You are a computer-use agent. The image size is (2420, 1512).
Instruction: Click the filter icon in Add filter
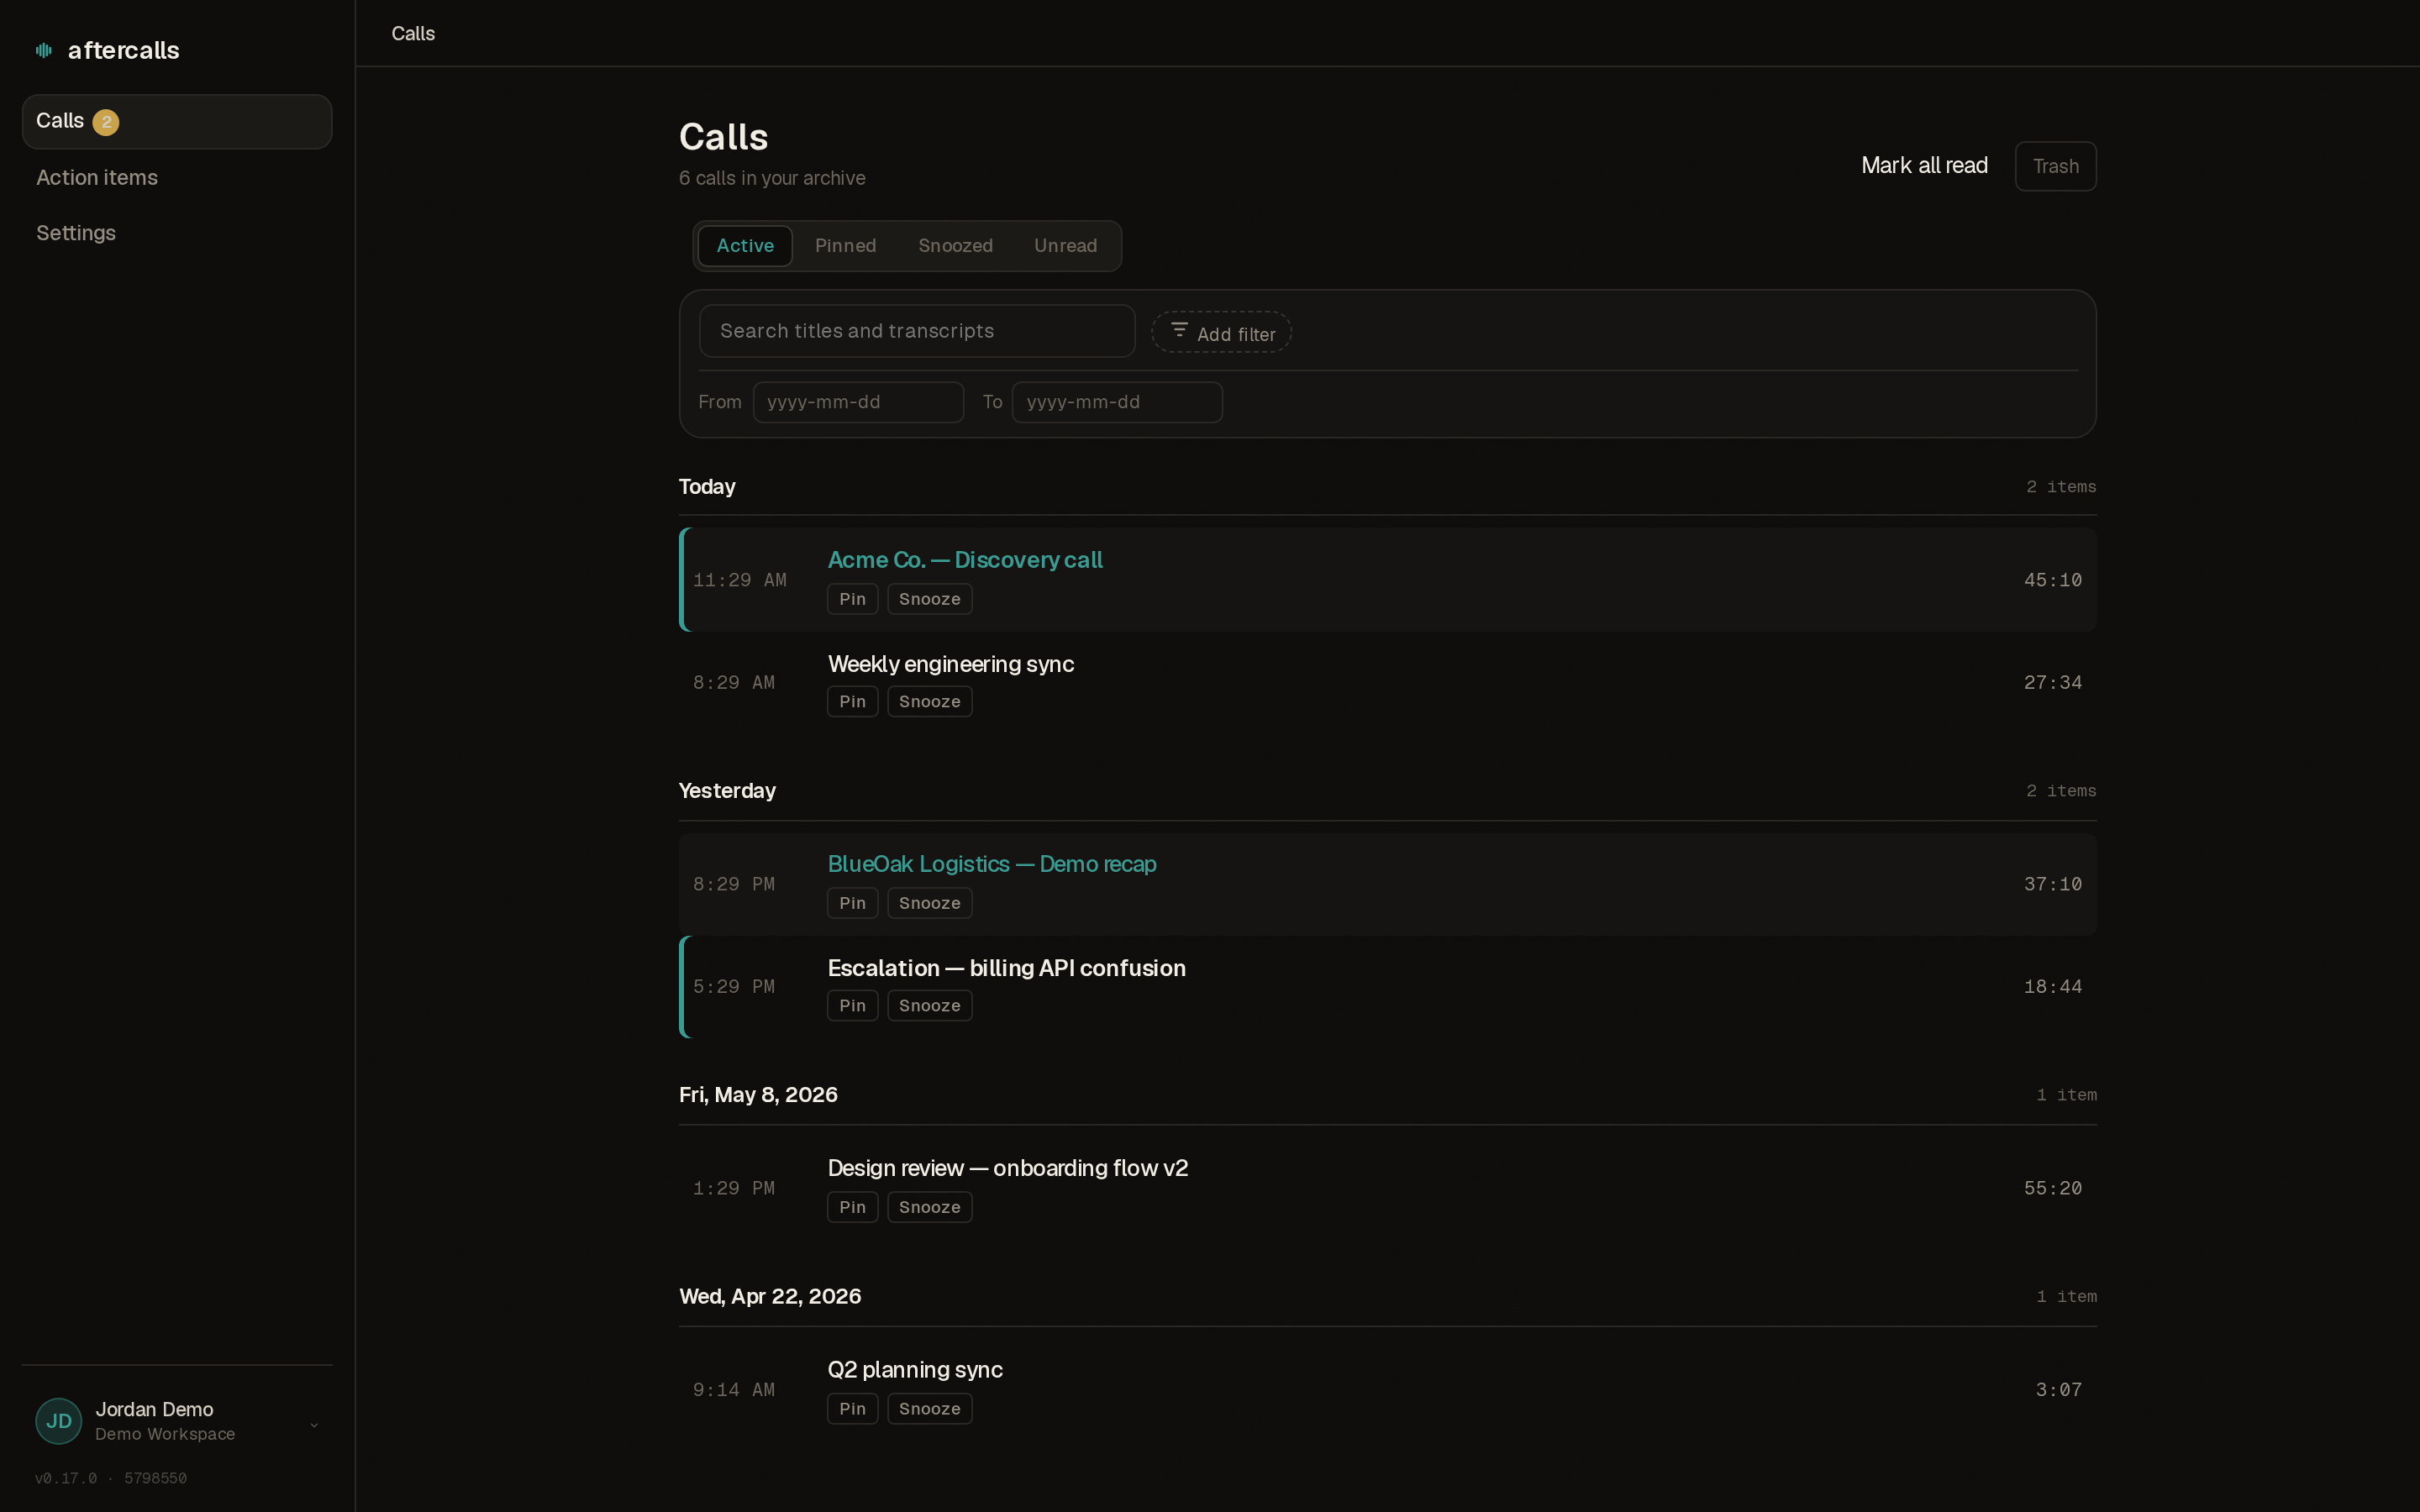1179,330
